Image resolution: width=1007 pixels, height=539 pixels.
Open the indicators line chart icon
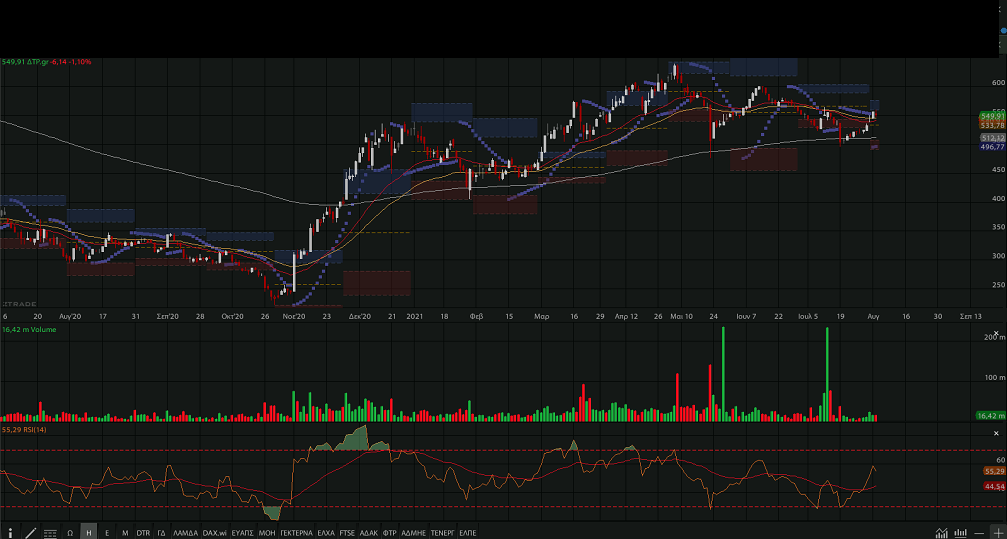(941, 532)
